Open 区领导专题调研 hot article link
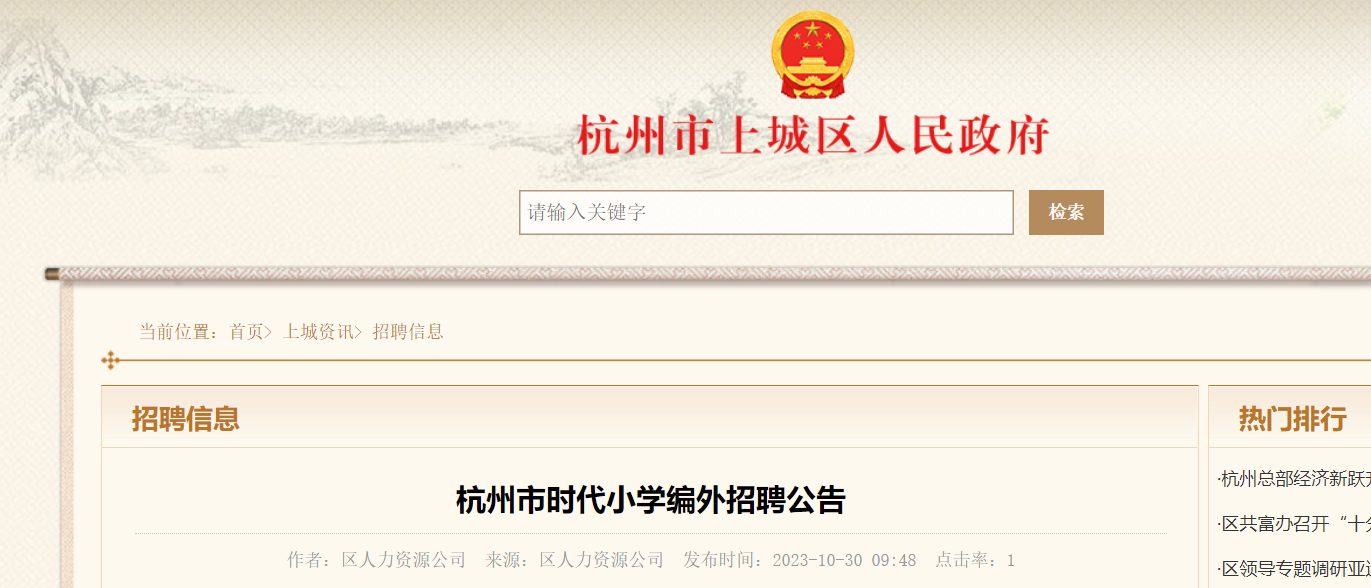This screenshot has height=588, width=1371. click(1294, 569)
